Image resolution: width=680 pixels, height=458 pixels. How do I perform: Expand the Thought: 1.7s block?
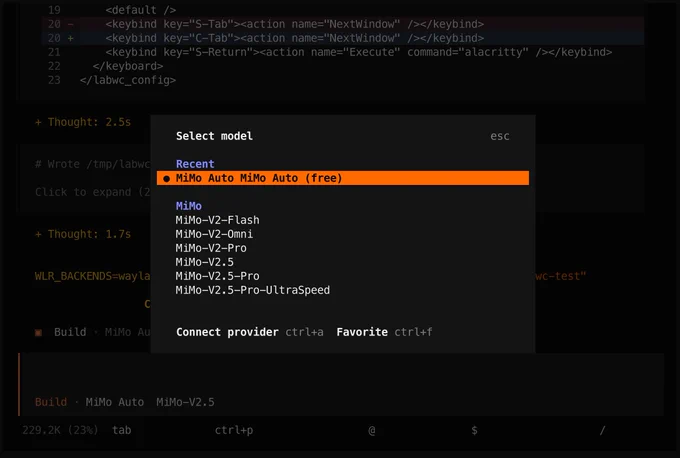click(x=83, y=234)
